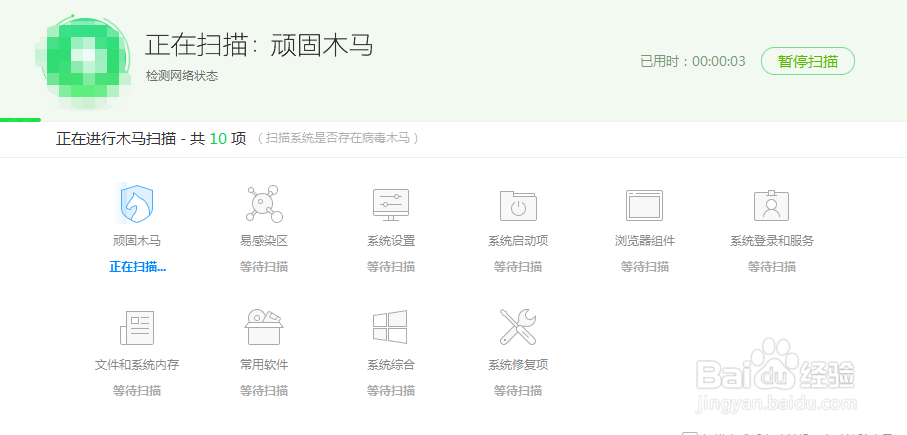Select the 易感染区 network nodes icon
Image resolution: width=907 pixels, height=435 pixels.
264,204
